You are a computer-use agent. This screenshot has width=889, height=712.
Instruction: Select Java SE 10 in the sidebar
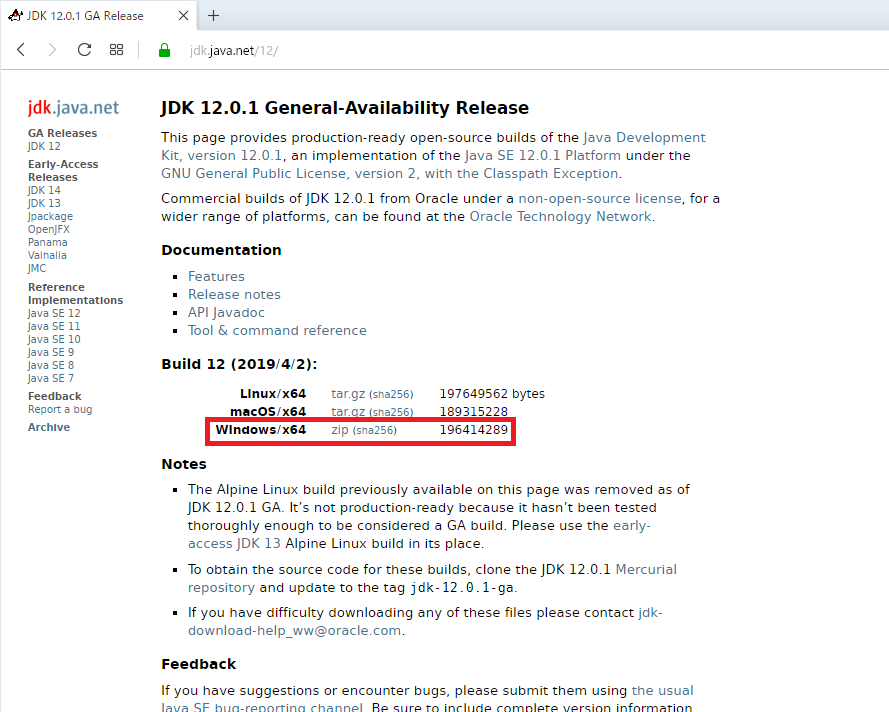54,339
